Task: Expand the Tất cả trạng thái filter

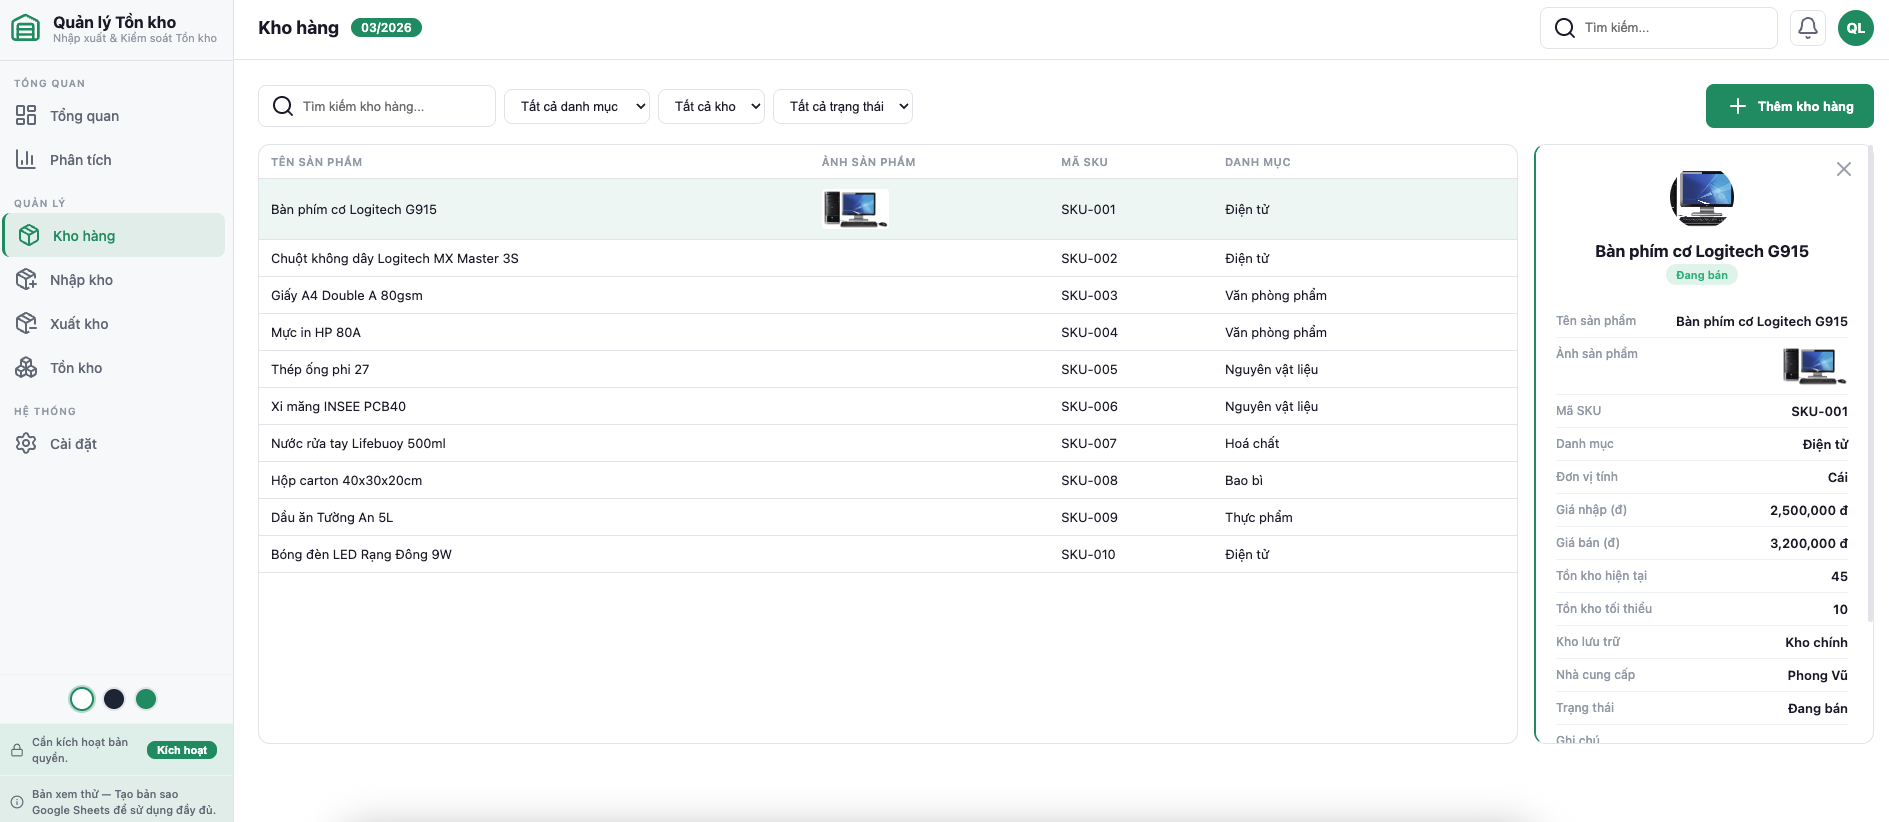Action: (x=843, y=107)
